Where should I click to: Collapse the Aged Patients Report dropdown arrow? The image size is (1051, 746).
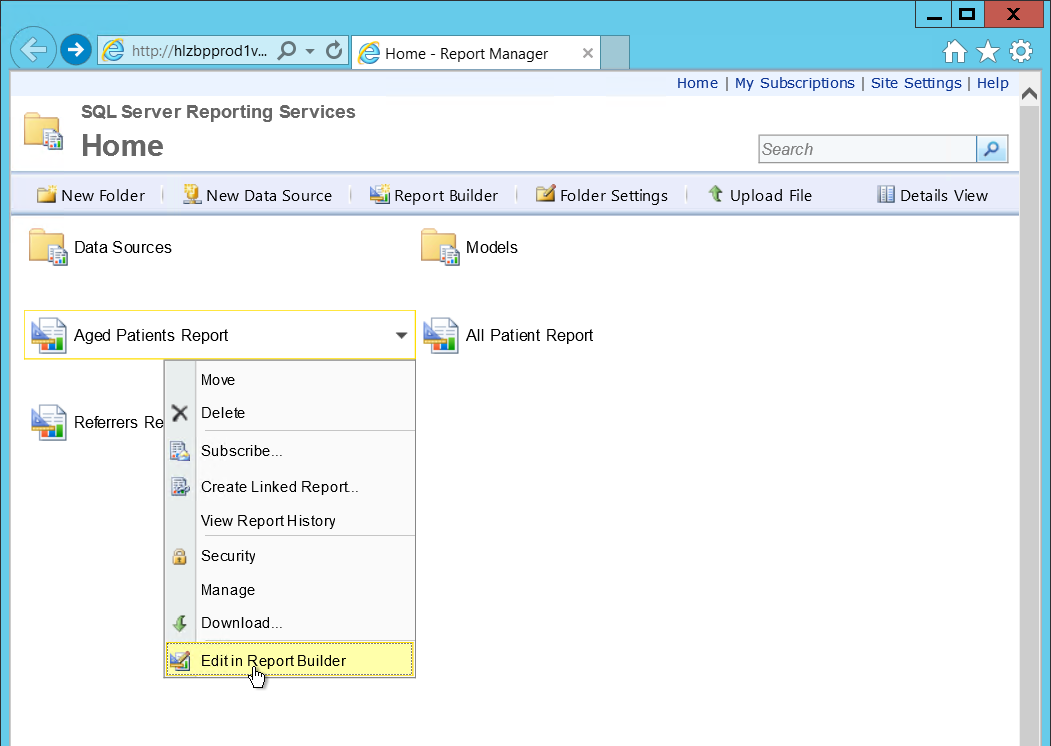pyautogui.click(x=401, y=335)
